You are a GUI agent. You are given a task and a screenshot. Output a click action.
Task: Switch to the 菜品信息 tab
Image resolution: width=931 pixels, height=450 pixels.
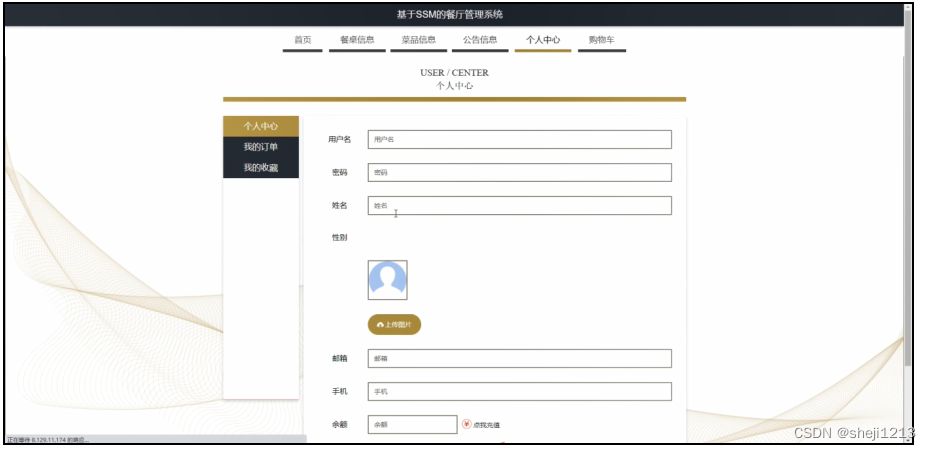tap(419, 40)
